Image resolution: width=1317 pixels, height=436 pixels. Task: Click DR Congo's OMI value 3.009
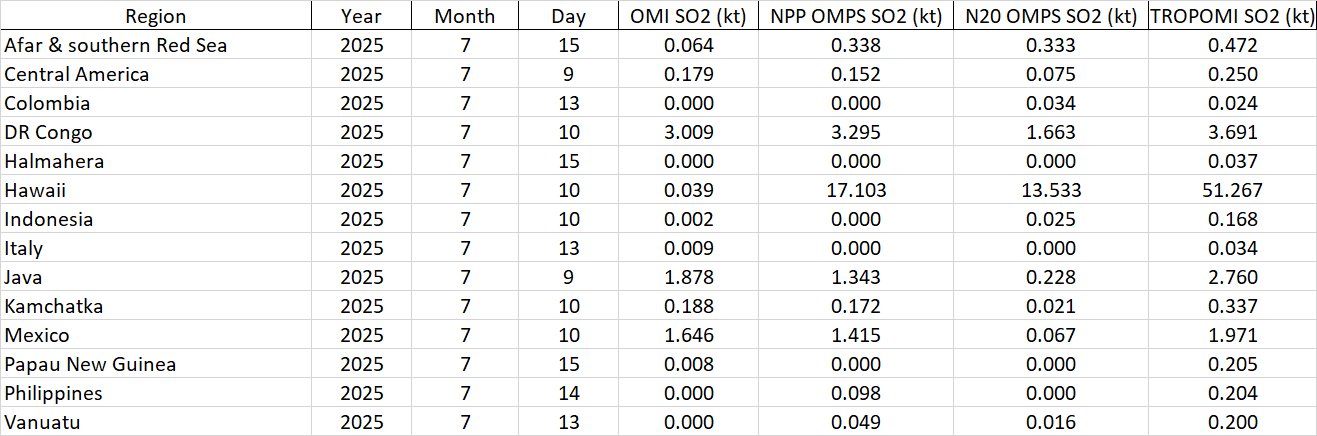tap(686, 132)
